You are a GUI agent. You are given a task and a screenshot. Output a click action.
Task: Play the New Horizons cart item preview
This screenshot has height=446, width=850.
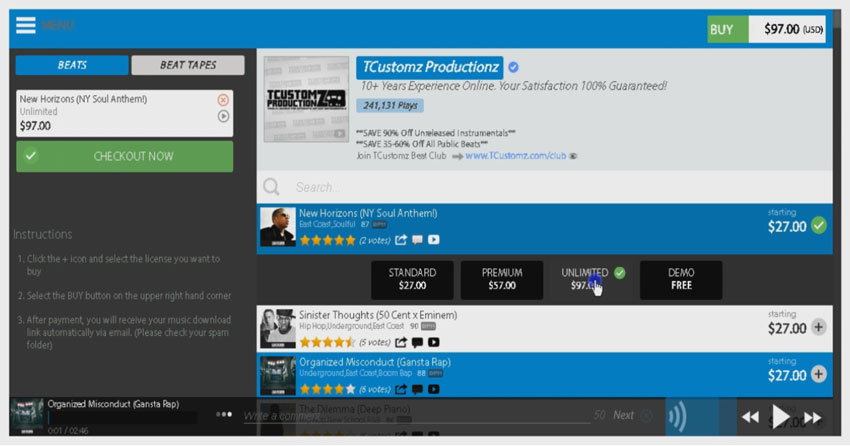click(x=223, y=116)
